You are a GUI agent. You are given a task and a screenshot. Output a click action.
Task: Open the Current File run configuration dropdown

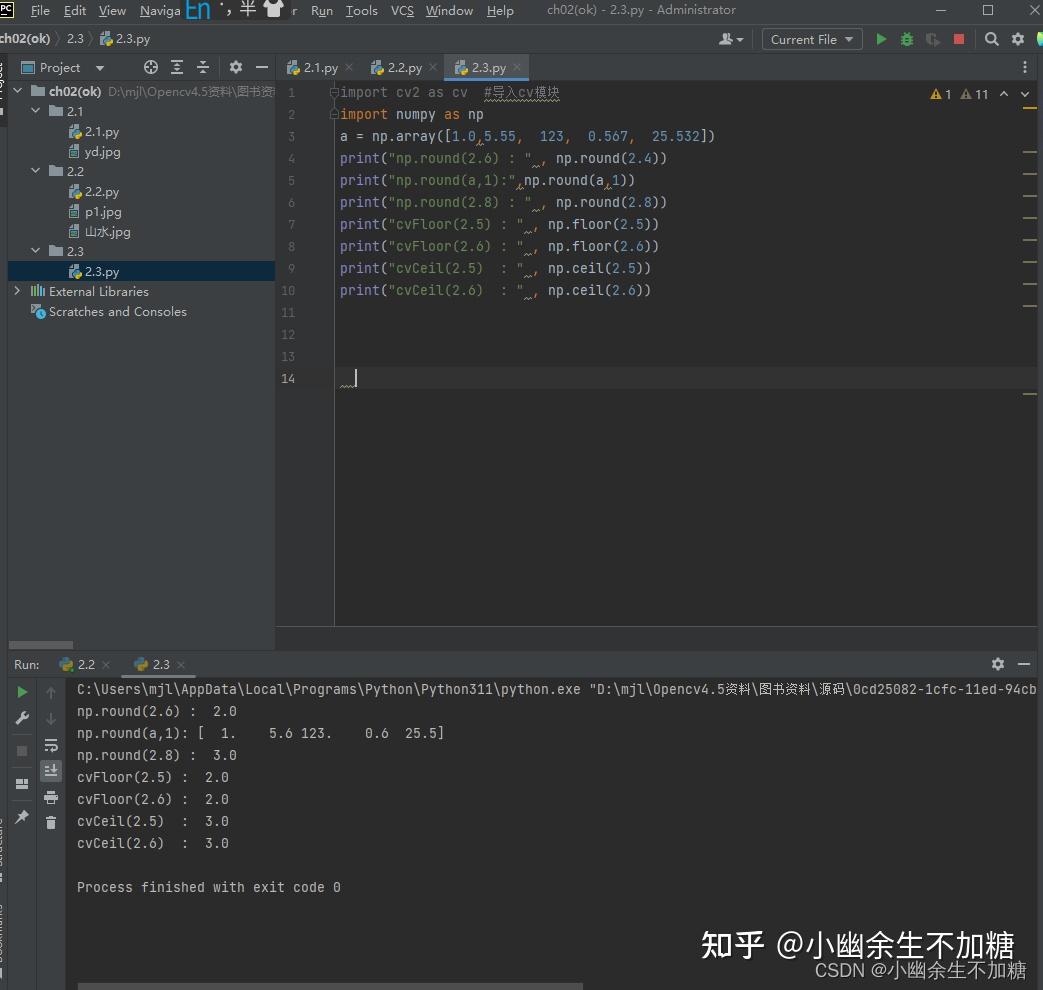pos(811,39)
